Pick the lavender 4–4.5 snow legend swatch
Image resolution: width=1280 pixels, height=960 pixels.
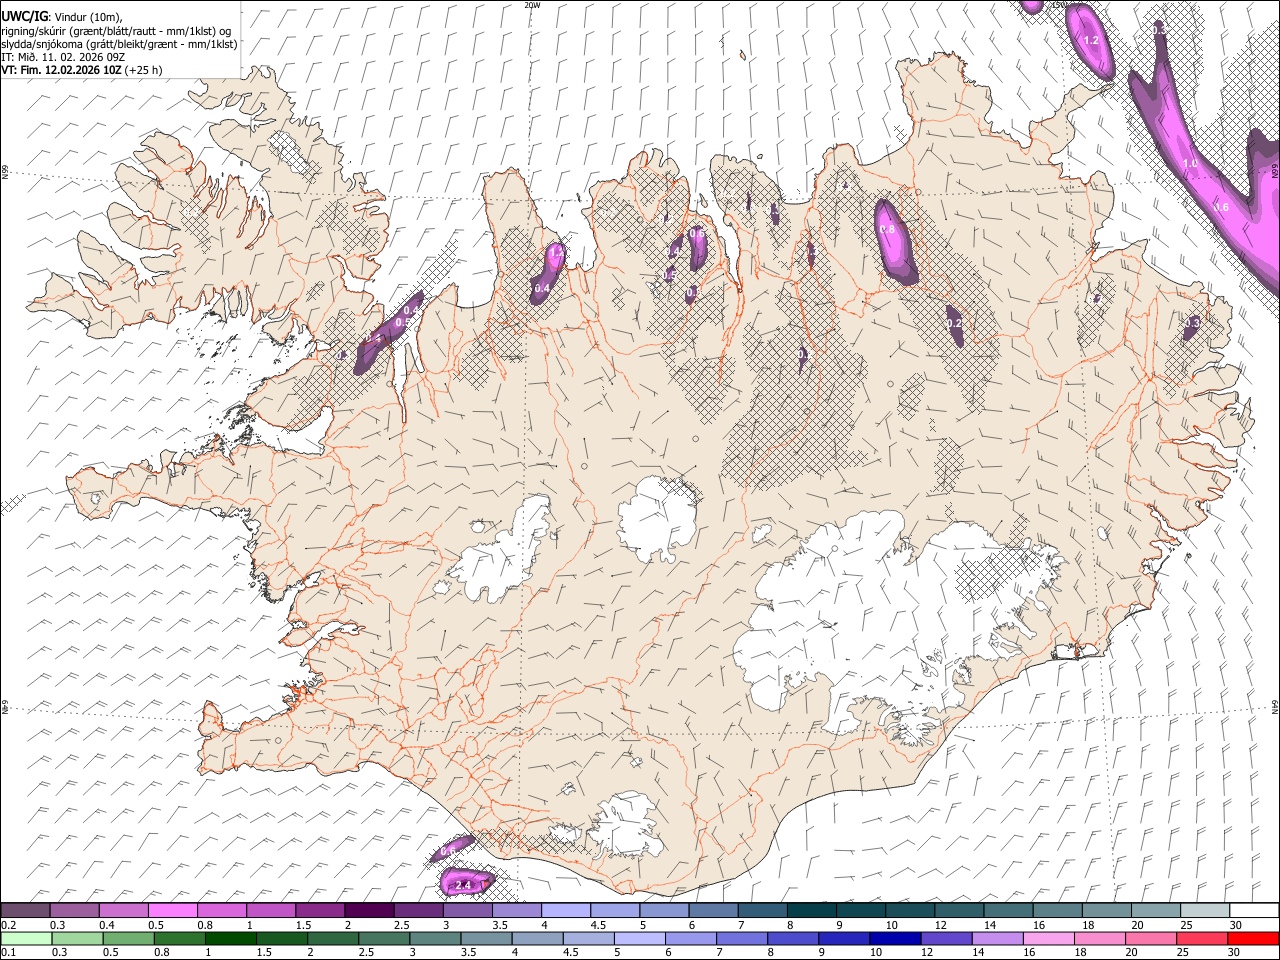tap(566, 910)
